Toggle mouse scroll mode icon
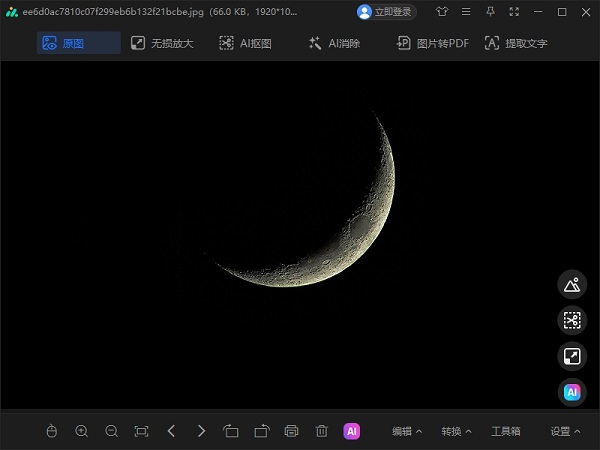 click(52, 431)
